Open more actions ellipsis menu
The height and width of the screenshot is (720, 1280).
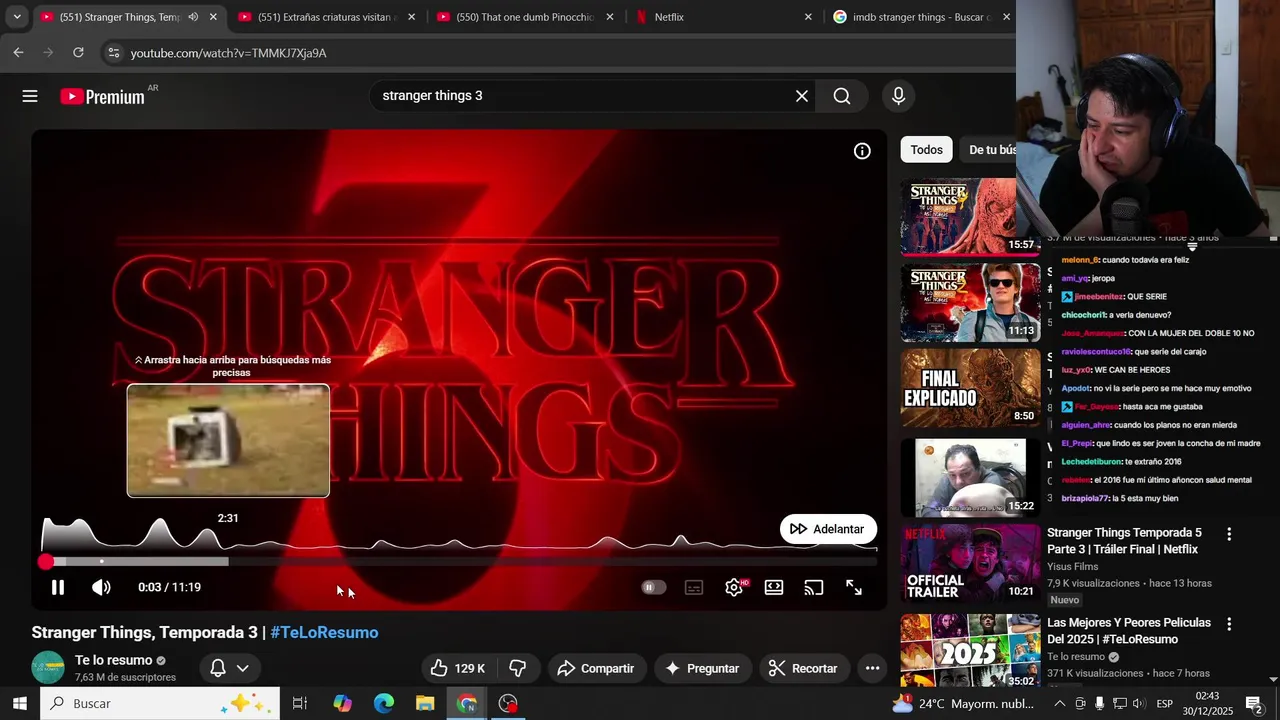pyautogui.click(x=872, y=668)
